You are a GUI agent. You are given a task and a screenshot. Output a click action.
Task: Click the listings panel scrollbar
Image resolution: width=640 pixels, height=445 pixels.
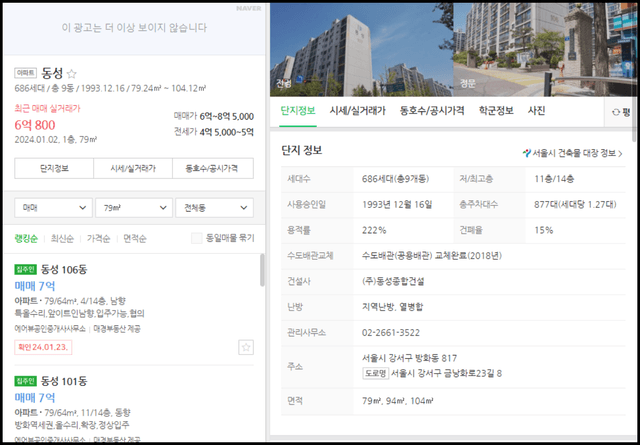click(262, 270)
